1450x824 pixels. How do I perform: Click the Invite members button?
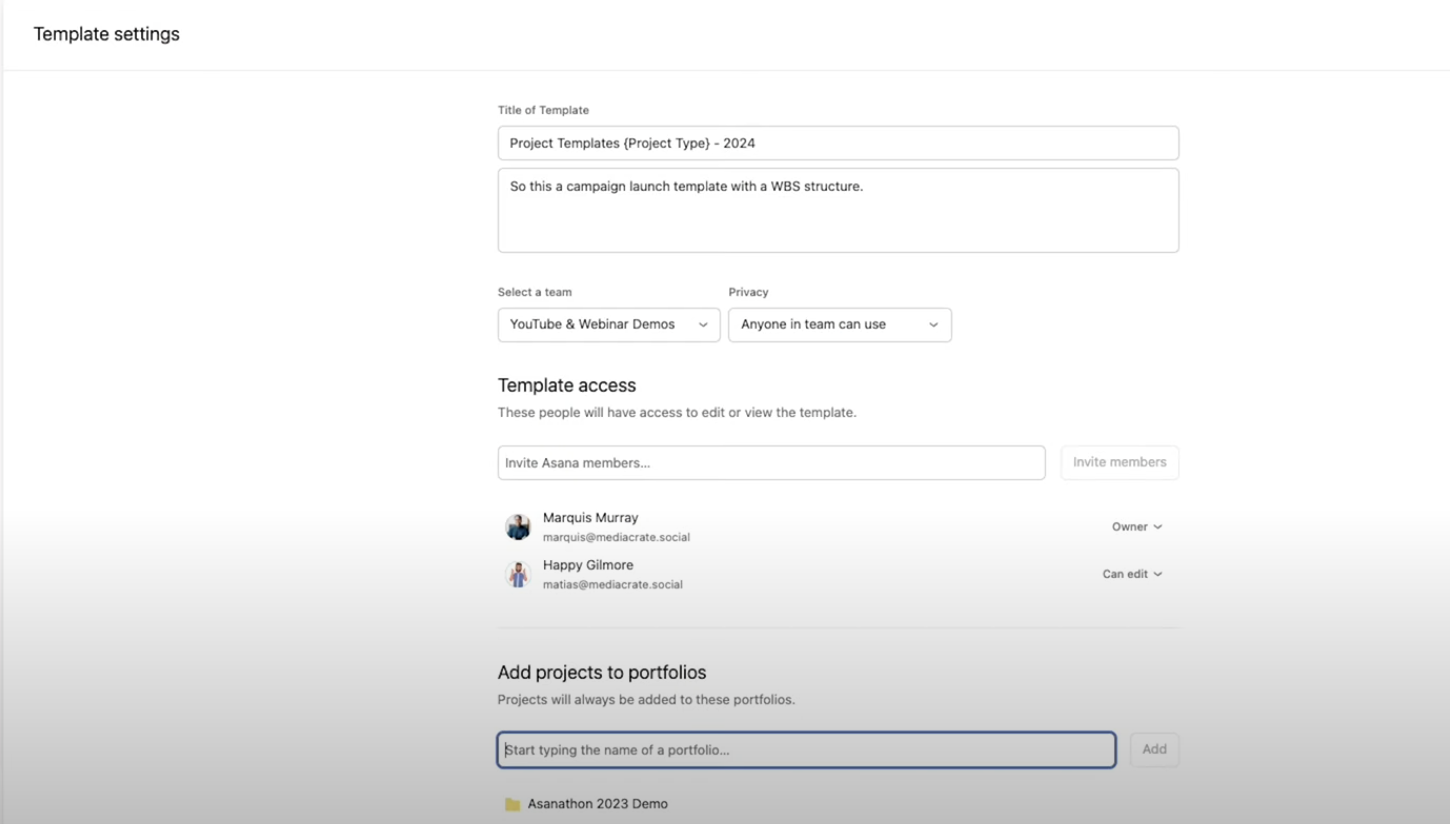[1119, 462]
